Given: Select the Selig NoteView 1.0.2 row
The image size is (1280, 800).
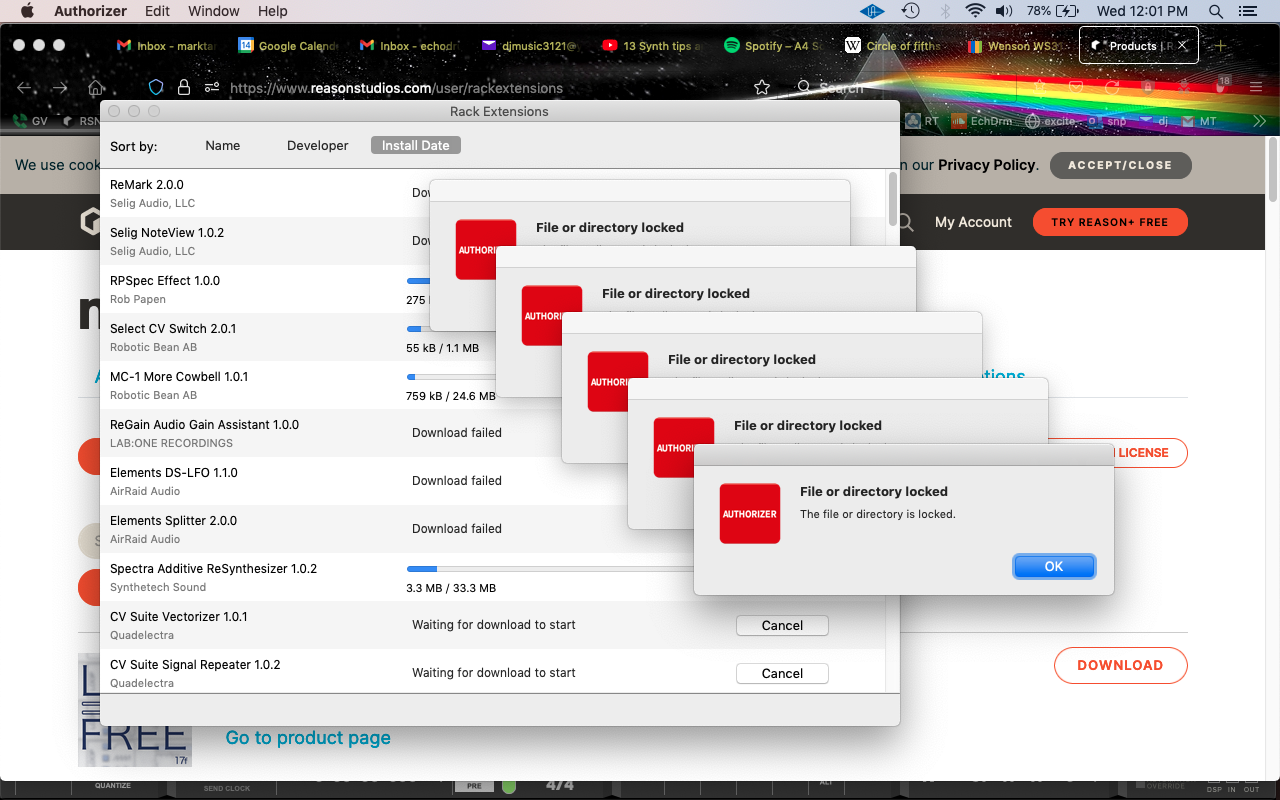Looking at the screenshot, I should pos(492,241).
